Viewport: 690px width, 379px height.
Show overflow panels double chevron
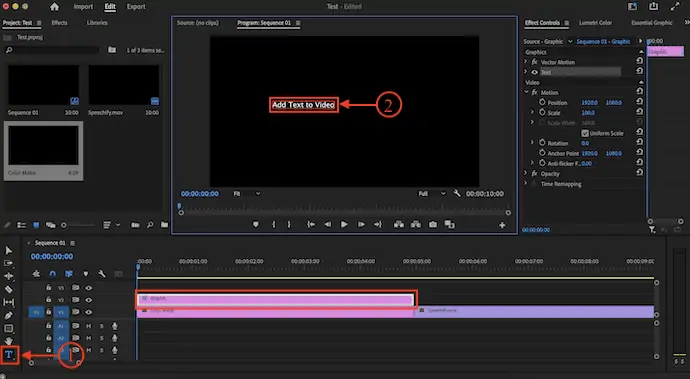(686, 22)
